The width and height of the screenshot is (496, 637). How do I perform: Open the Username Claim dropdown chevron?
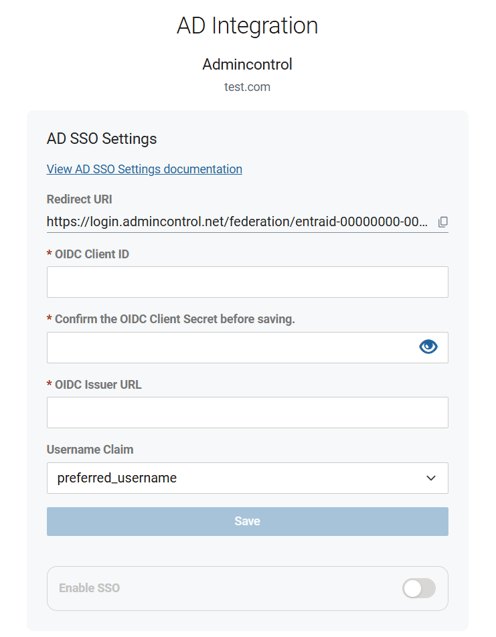pyautogui.click(x=431, y=478)
